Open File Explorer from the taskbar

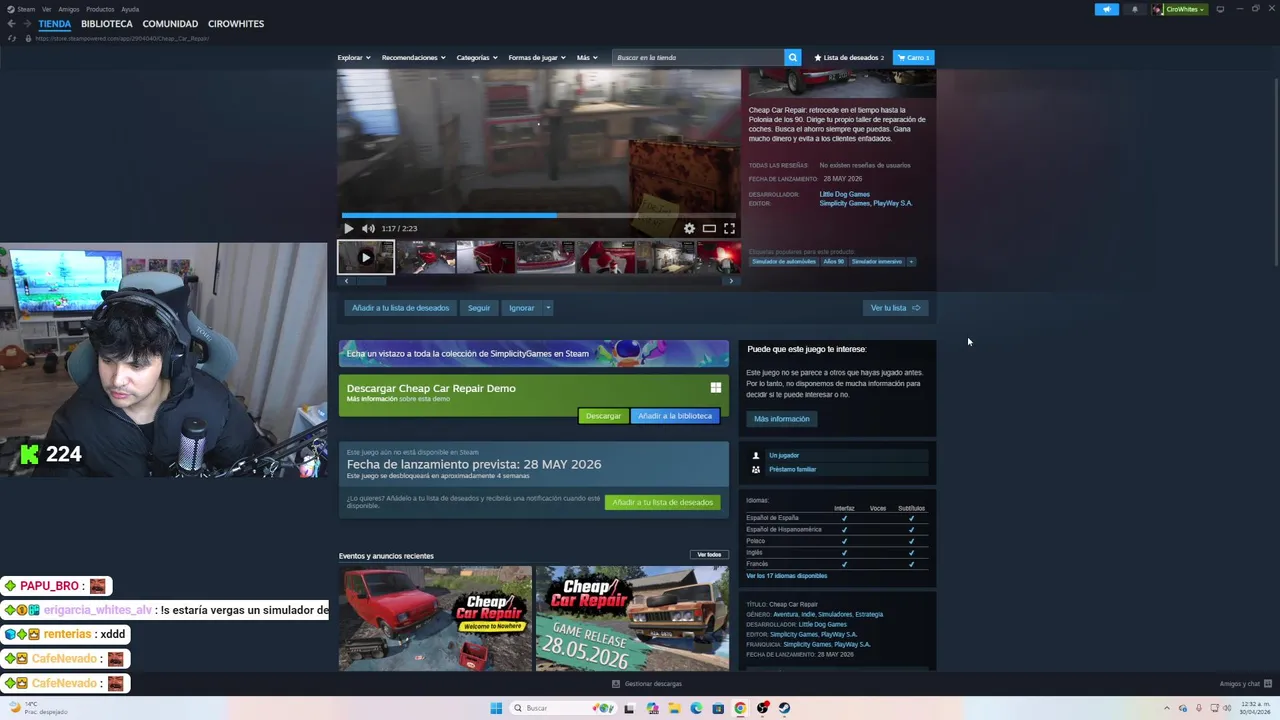(x=674, y=708)
